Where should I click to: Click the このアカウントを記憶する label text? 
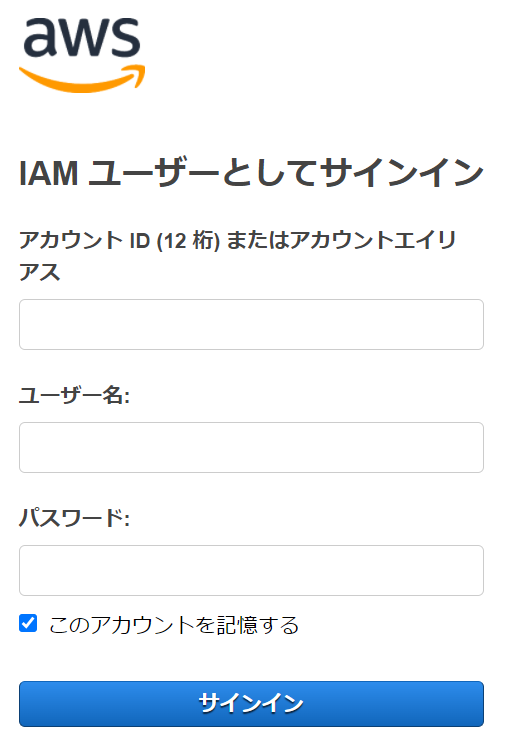pyautogui.click(x=174, y=625)
